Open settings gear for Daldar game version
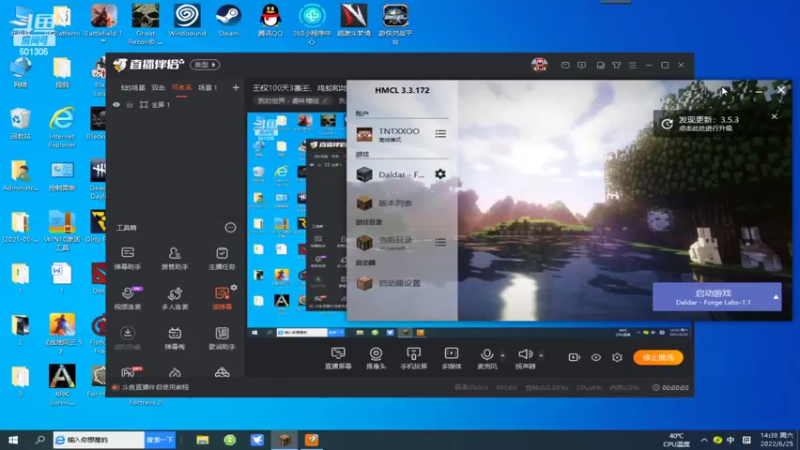Viewport: 800px width, 450px height. [x=440, y=174]
